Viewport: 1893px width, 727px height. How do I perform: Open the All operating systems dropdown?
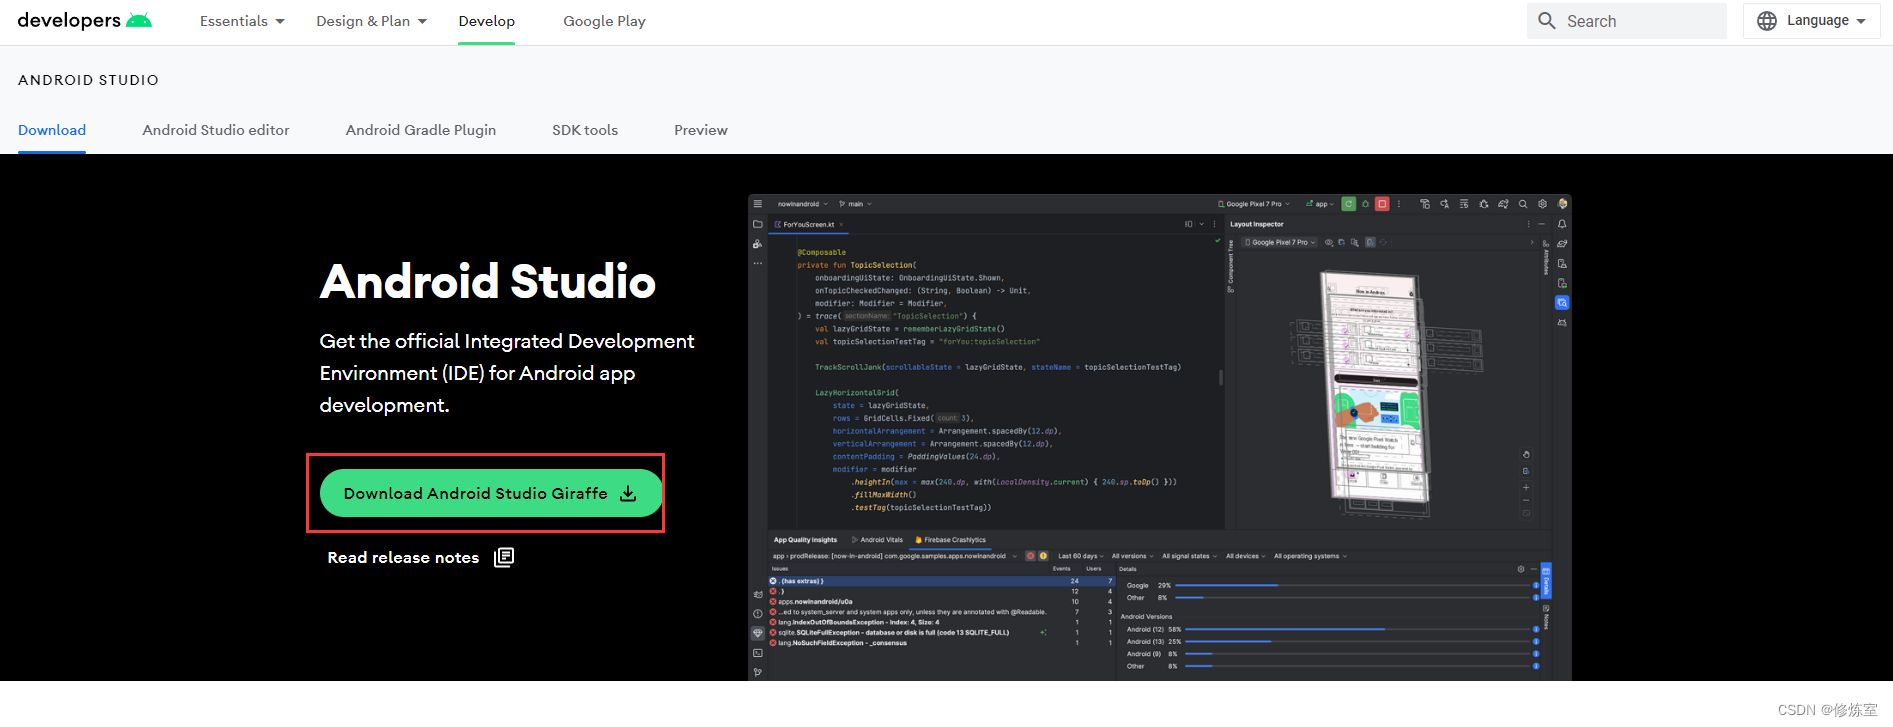(x=1310, y=556)
